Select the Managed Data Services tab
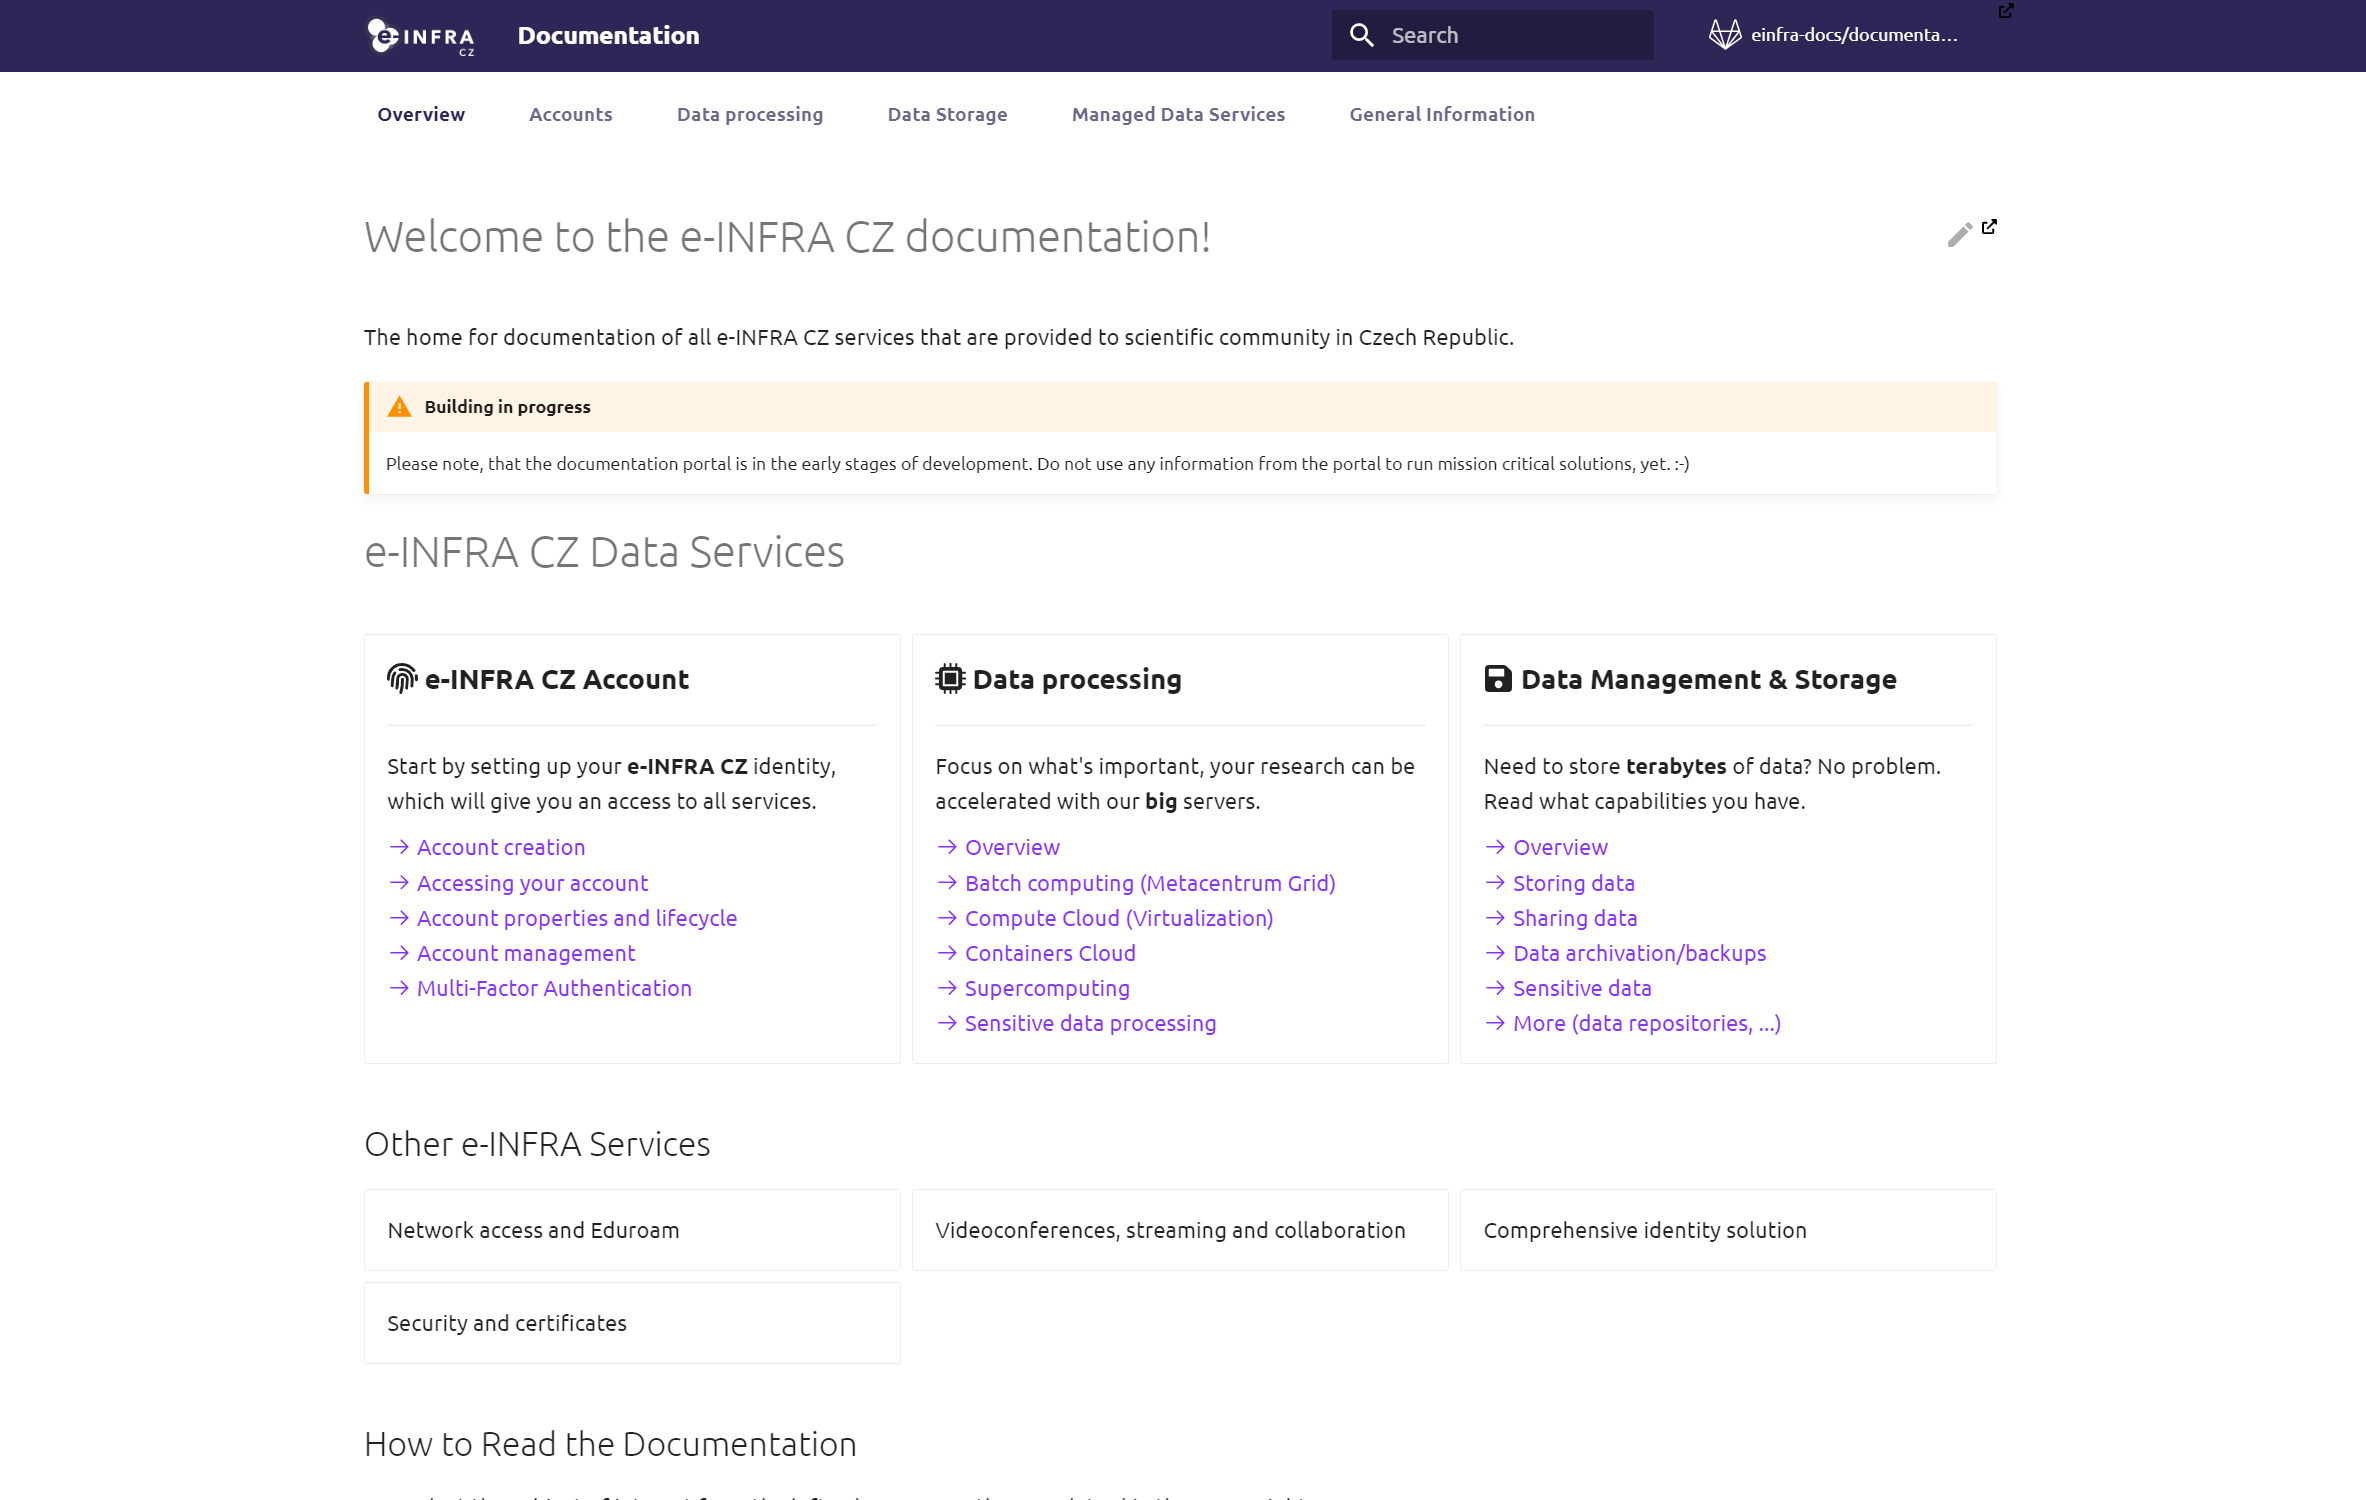 coord(1178,114)
